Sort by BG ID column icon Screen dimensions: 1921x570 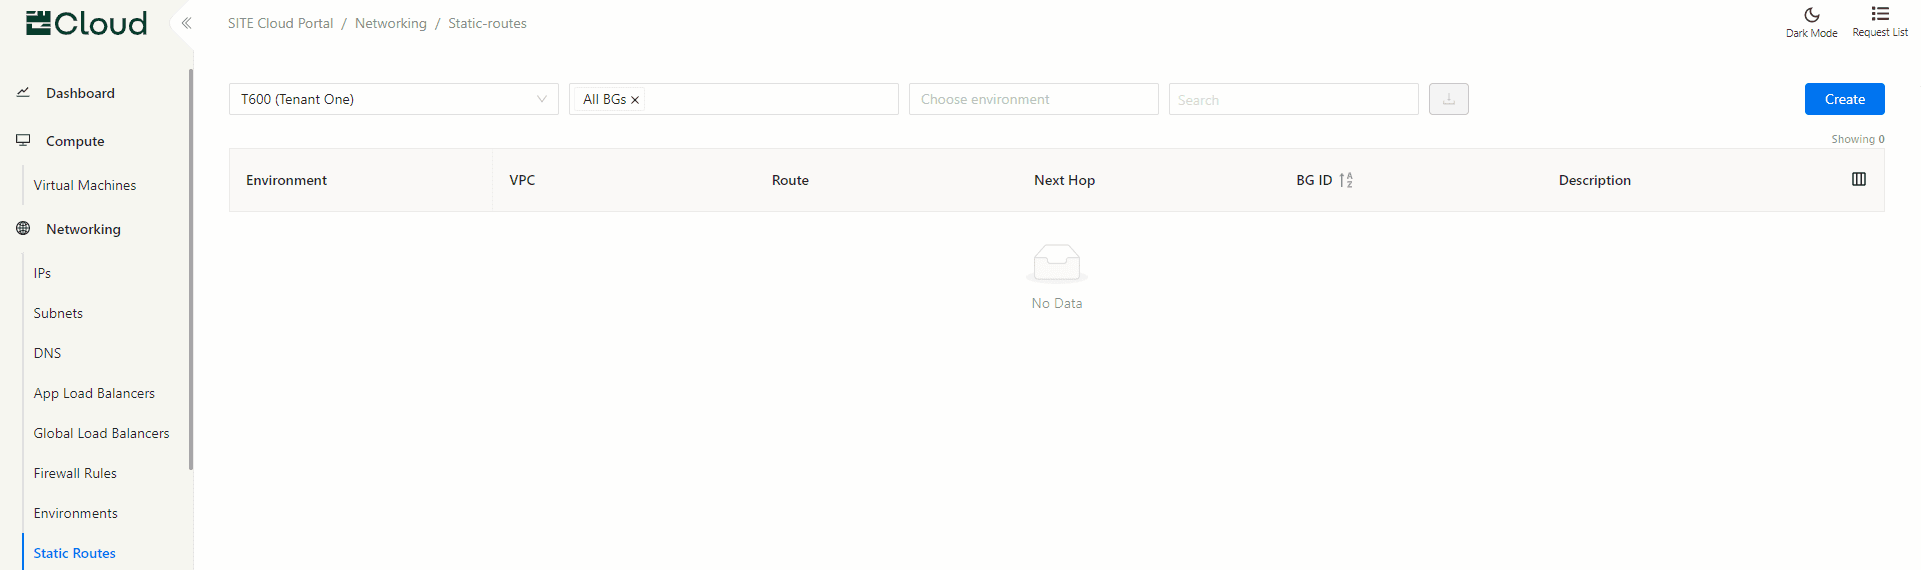[1346, 180]
